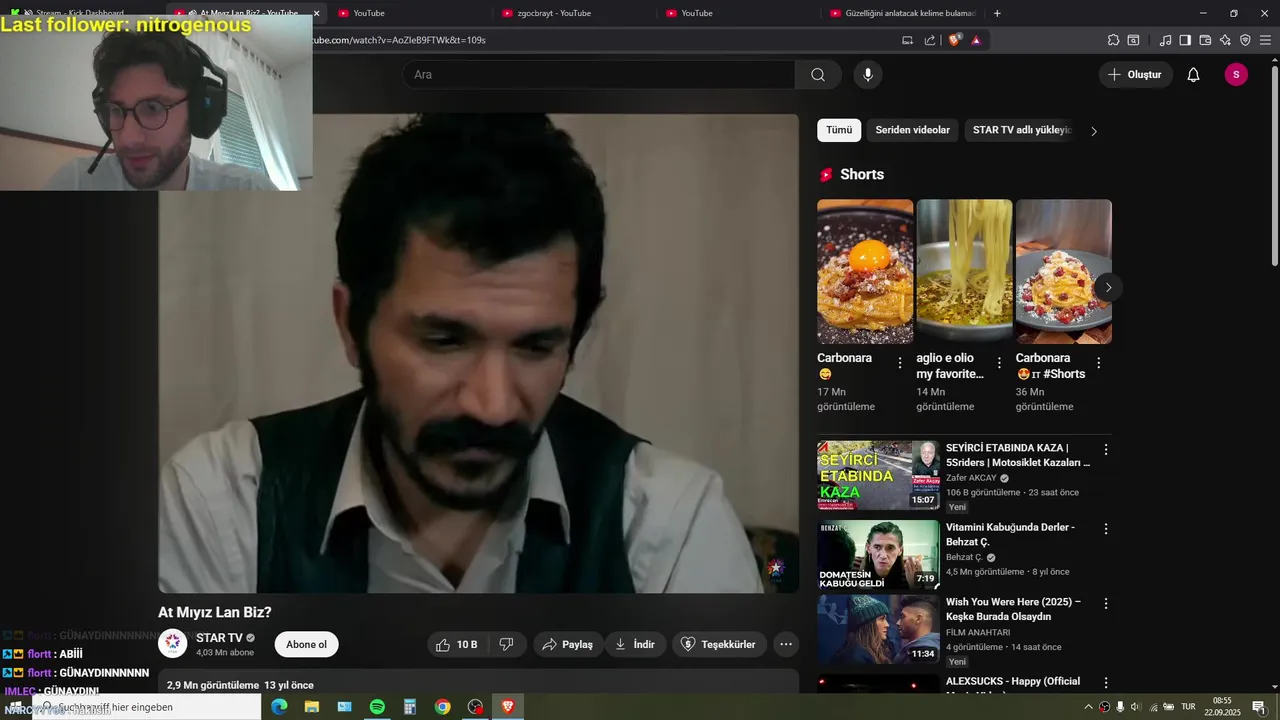Open options for Wish You Were Here video
The image size is (1280, 720).
(1106, 604)
